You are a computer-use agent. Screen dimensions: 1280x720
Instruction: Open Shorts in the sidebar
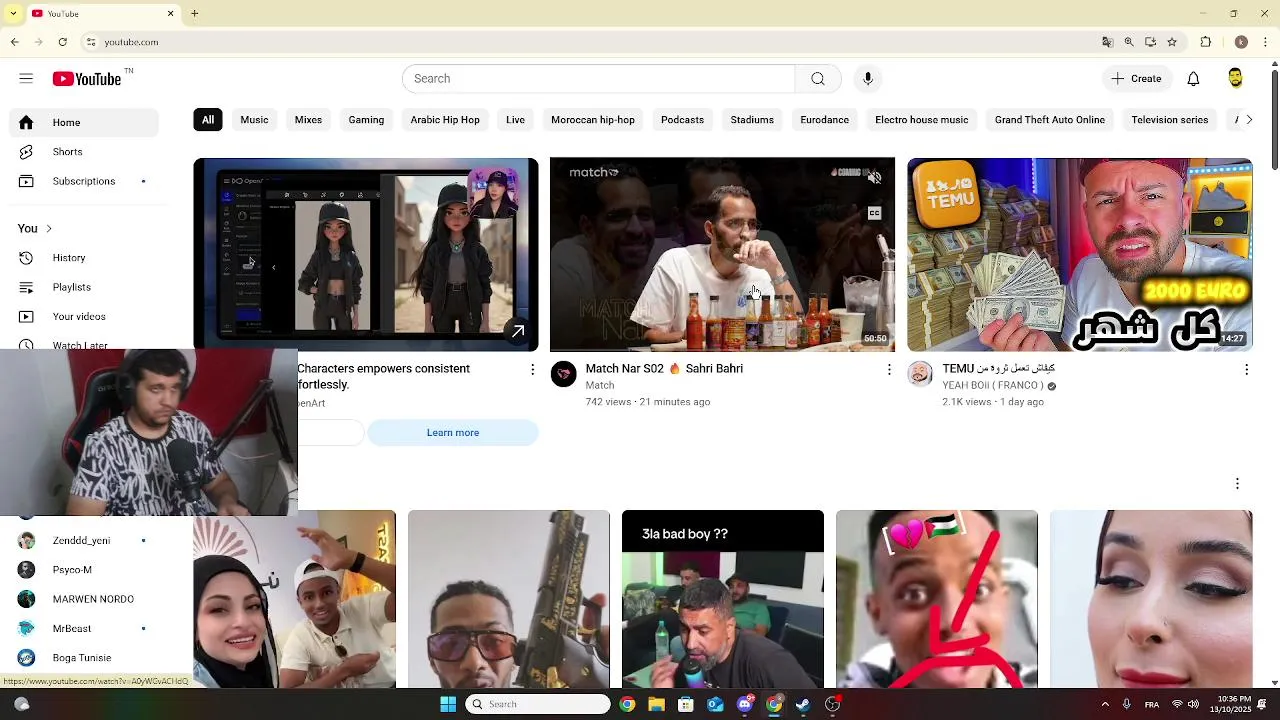click(84, 152)
